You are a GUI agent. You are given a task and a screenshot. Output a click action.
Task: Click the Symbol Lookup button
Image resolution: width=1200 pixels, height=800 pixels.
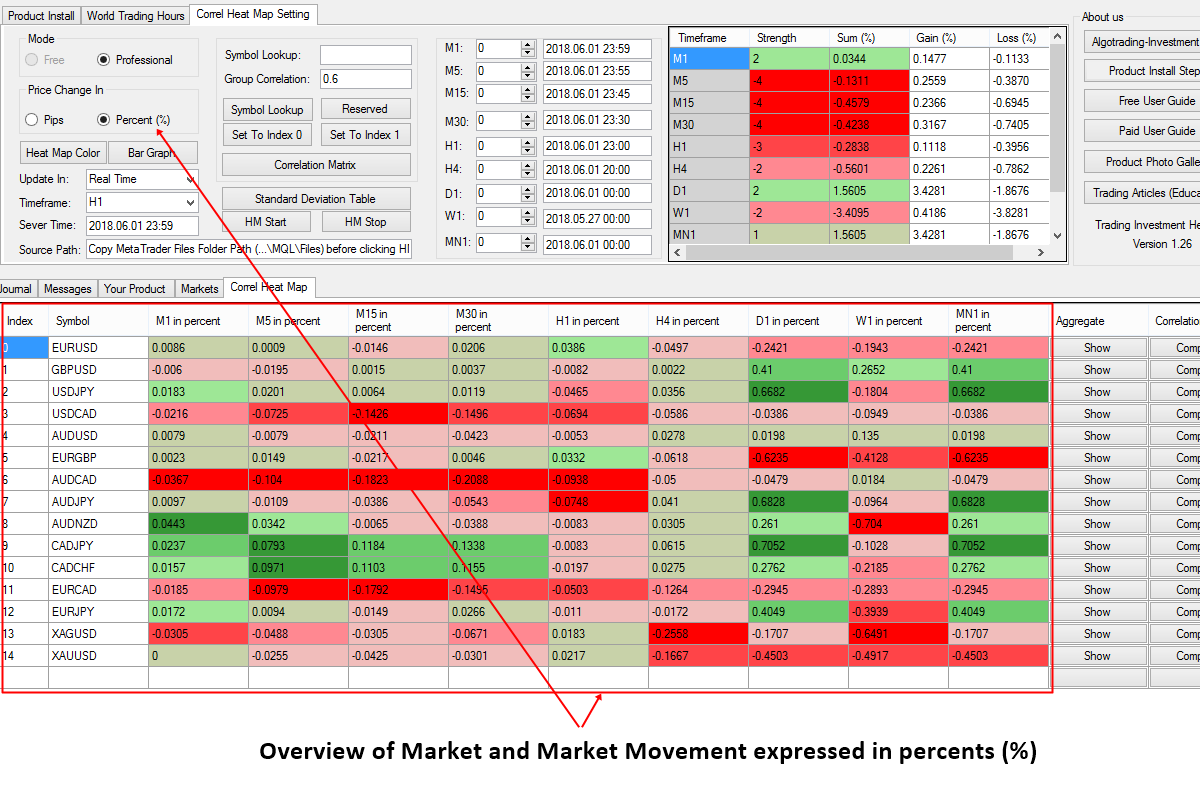coord(267,109)
